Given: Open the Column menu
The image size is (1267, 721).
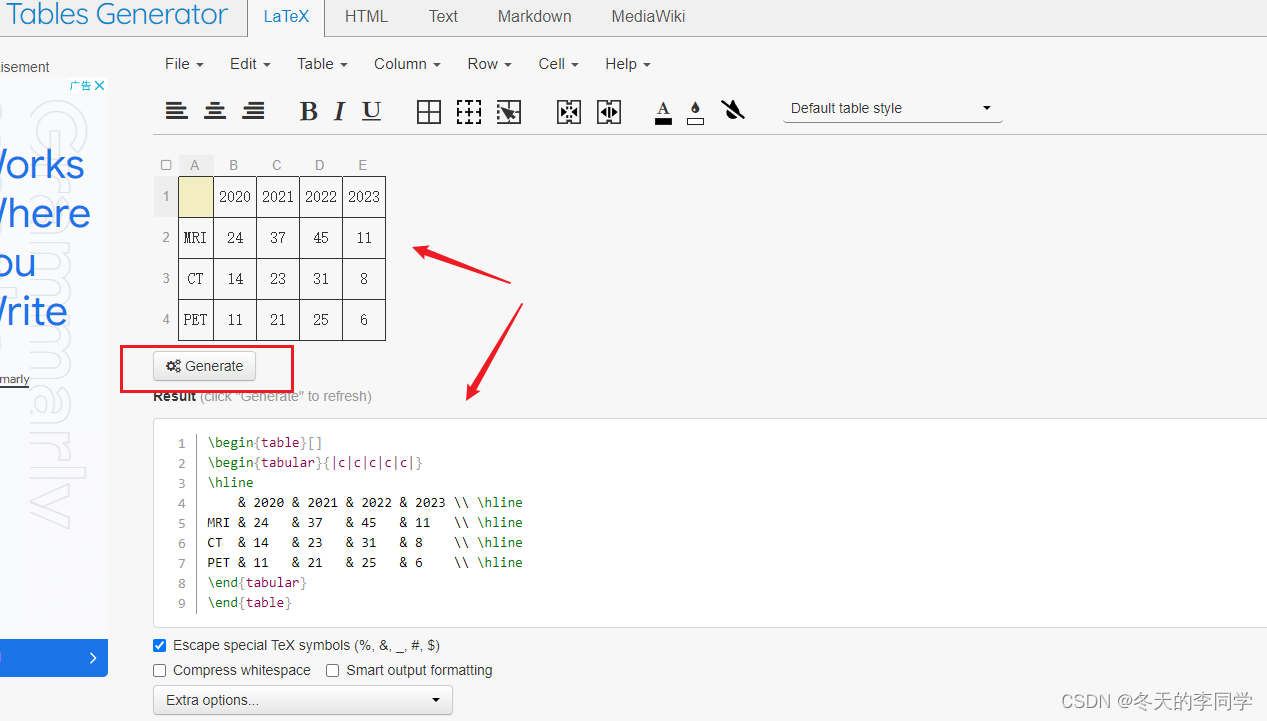Looking at the screenshot, I should pyautogui.click(x=407, y=64).
